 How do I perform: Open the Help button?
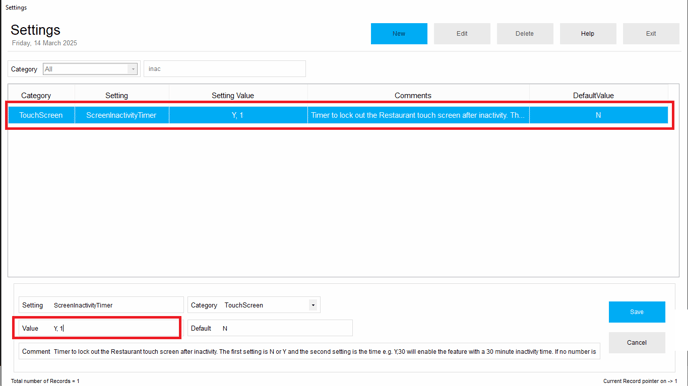(588, 34)
